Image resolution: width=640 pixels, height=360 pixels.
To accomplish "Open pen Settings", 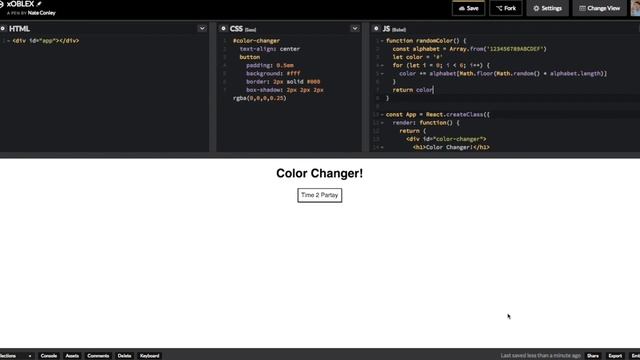I will pos(547,8).
